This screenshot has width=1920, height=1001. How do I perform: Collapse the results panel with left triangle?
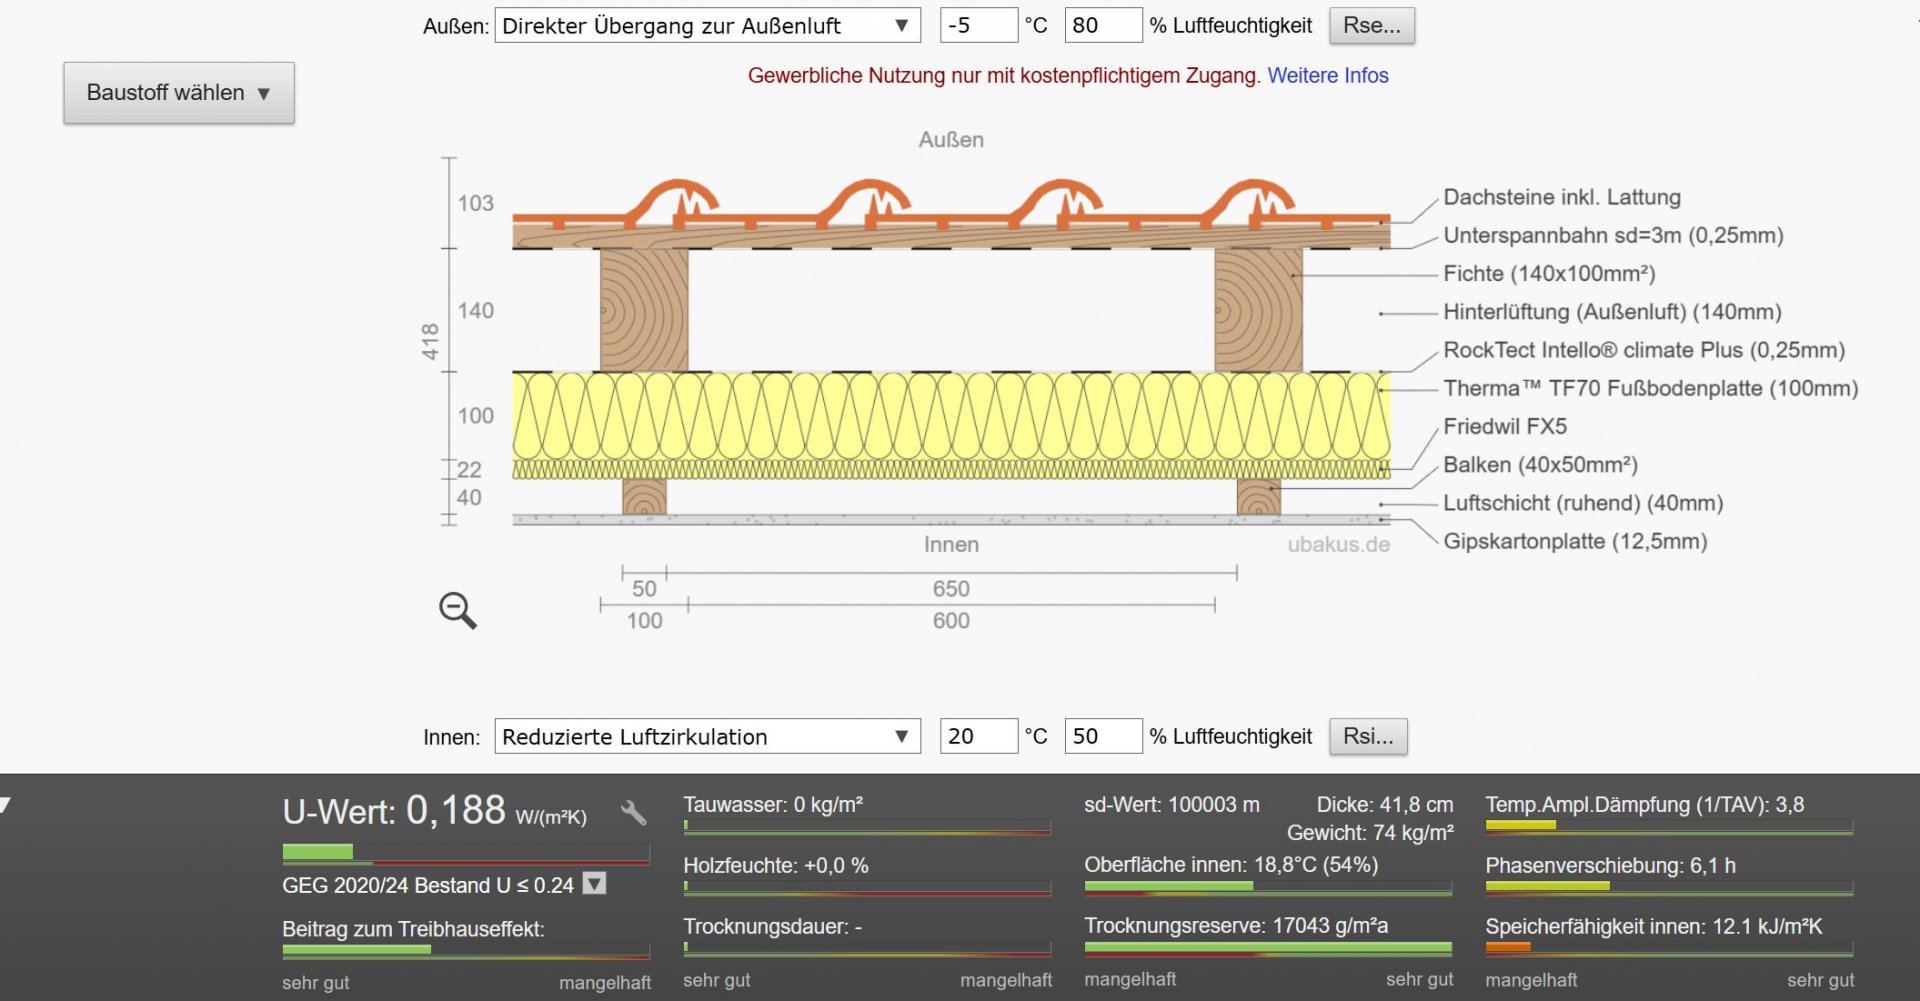(6, 805)
